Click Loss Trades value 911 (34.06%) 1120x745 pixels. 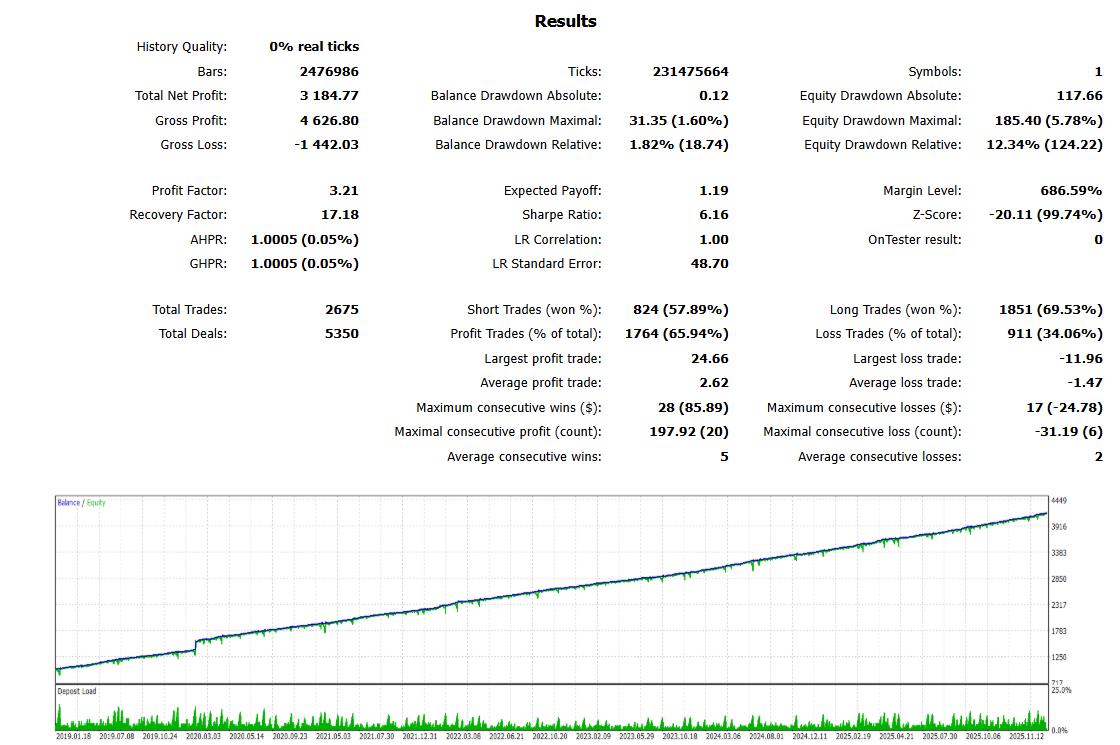point(1056,334)
